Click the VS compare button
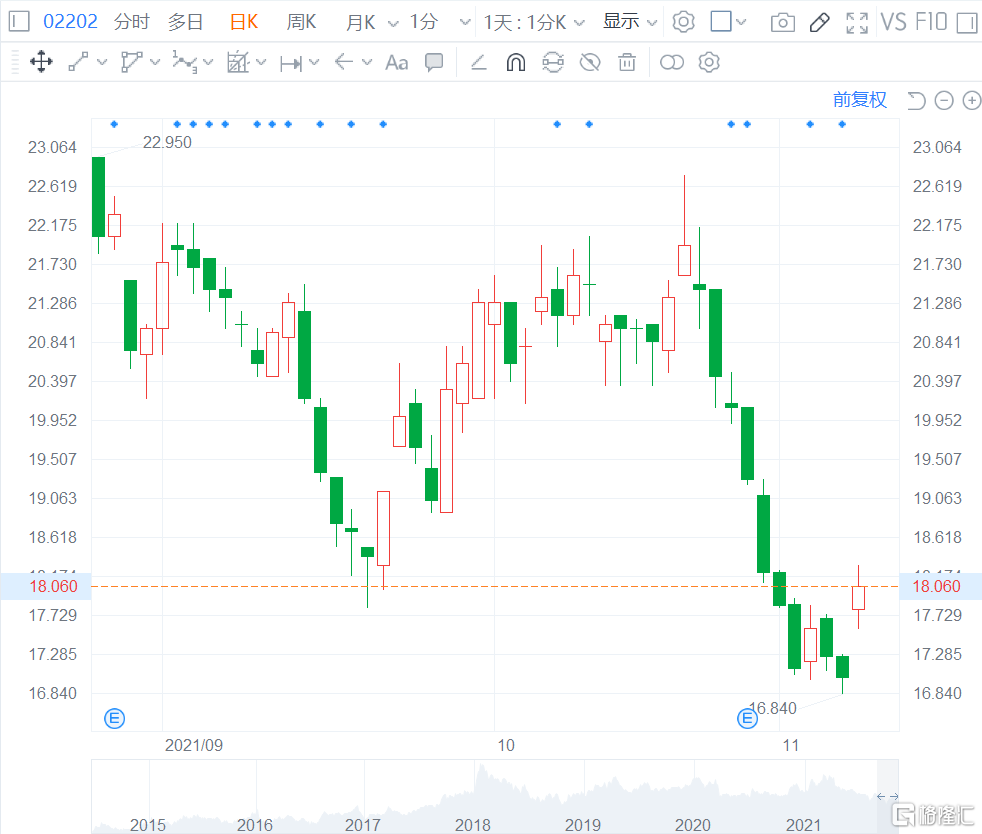This screenshot has height=834, width=982. click(x=893, y=22)
